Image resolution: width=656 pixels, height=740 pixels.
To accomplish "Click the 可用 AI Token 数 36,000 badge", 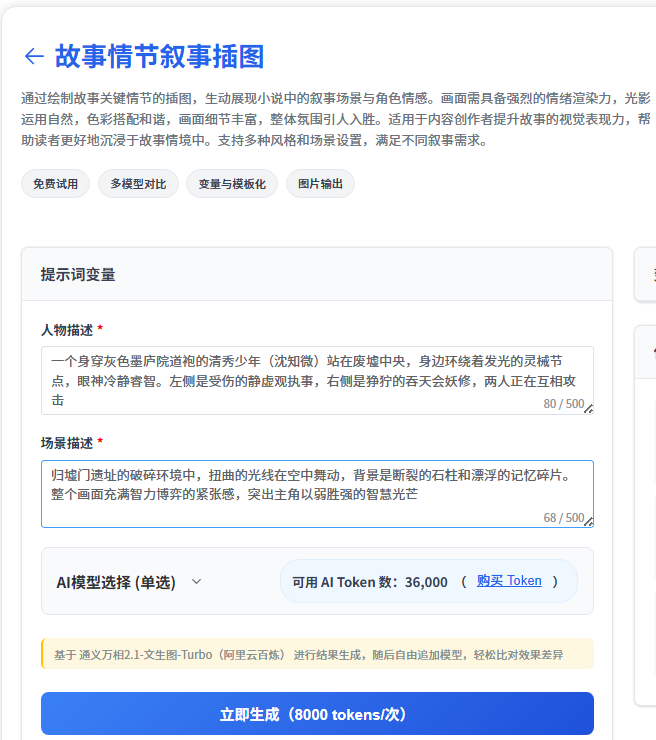I will [x=370, y=582].
